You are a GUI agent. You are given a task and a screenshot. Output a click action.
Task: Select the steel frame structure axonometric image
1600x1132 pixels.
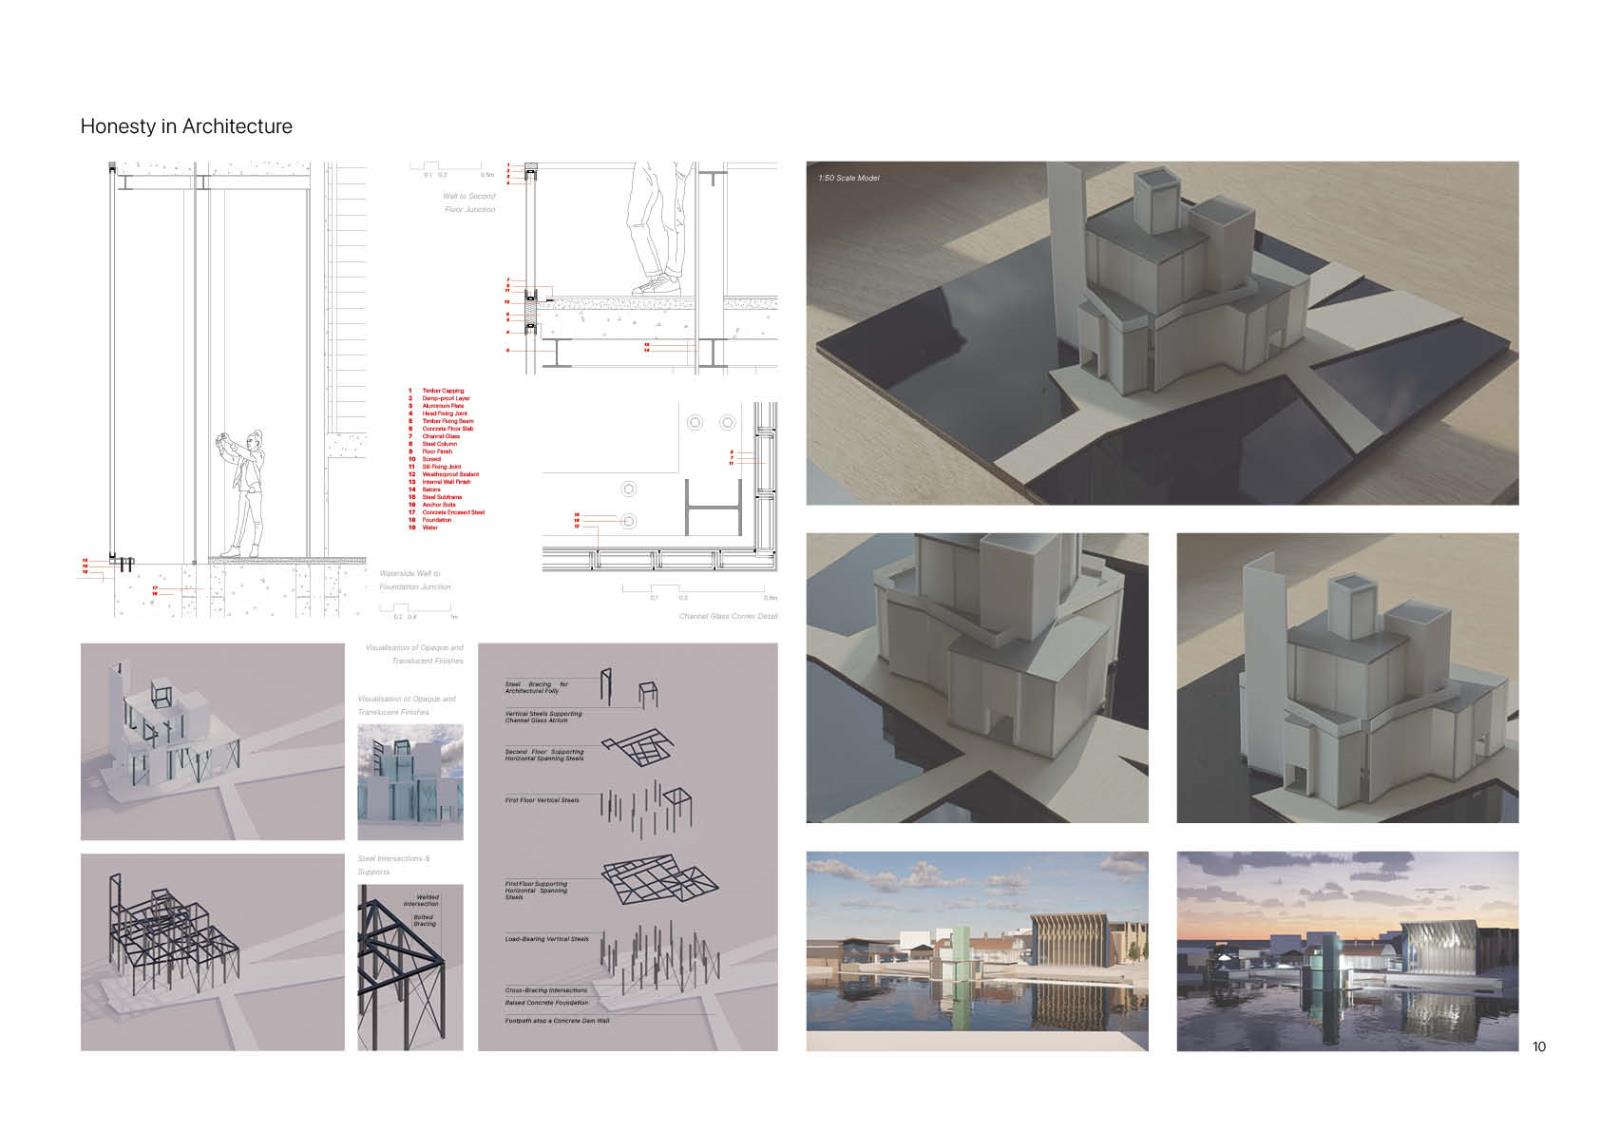coord(212,951)
